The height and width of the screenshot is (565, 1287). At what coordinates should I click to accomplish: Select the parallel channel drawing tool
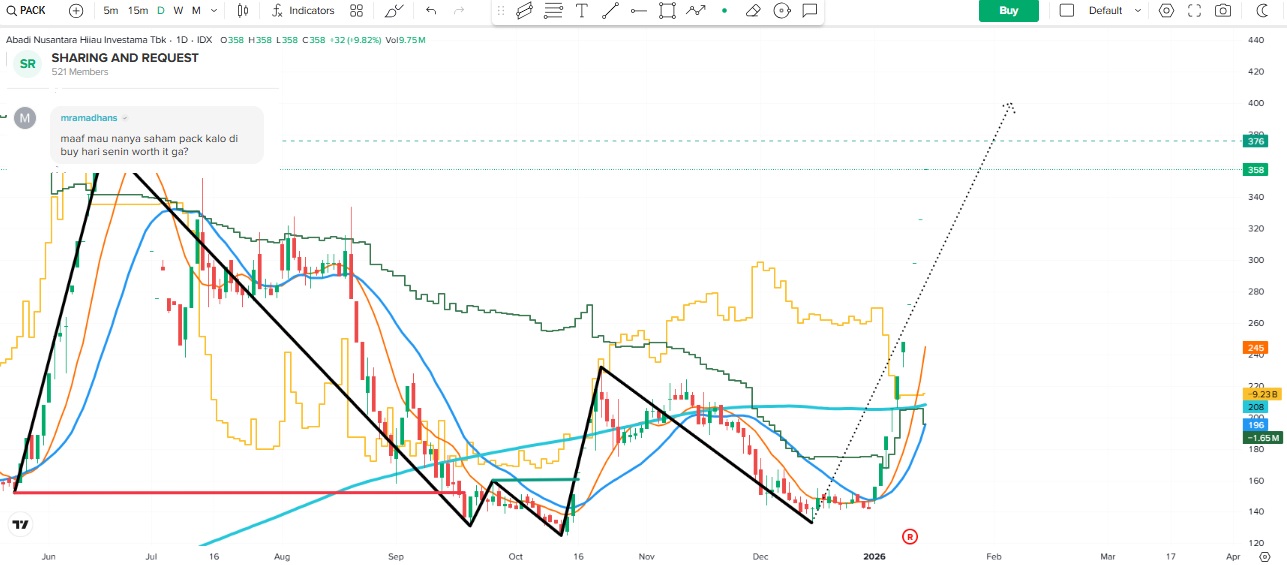pos(524,10)
